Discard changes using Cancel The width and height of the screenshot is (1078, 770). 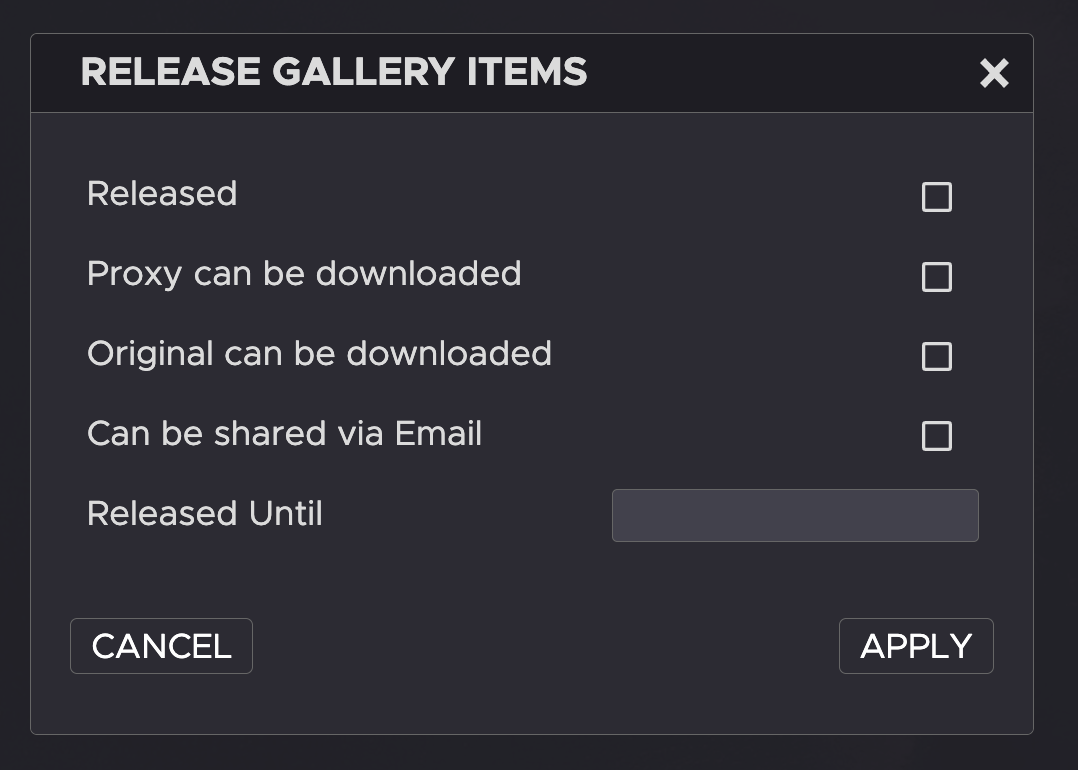(161, 646)
